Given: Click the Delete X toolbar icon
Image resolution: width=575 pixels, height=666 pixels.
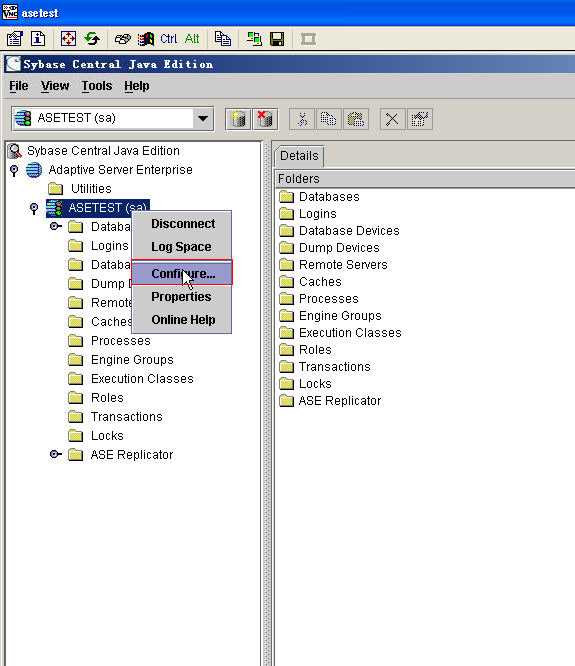Looking at the screenshot, I should click(392, 119).
